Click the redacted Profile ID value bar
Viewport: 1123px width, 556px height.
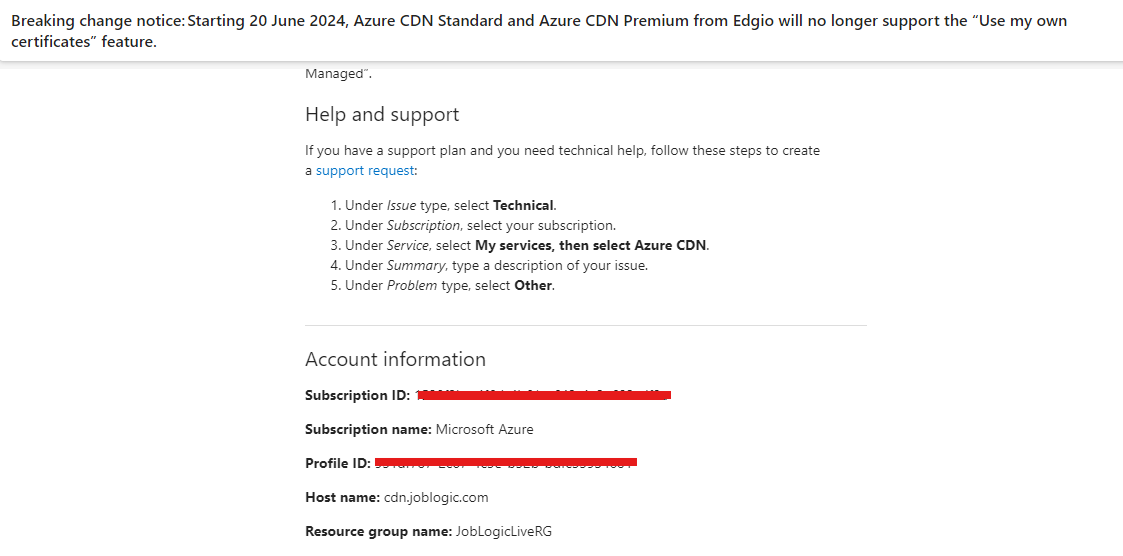(x=506, y=462)
